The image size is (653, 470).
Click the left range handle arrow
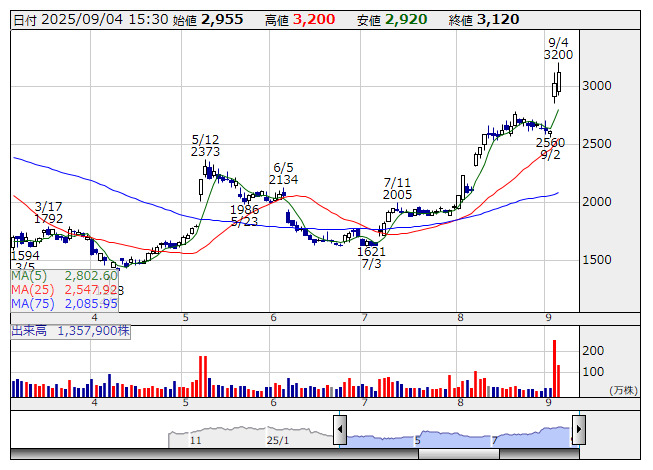pyautogui.click(x=339, y=429)
